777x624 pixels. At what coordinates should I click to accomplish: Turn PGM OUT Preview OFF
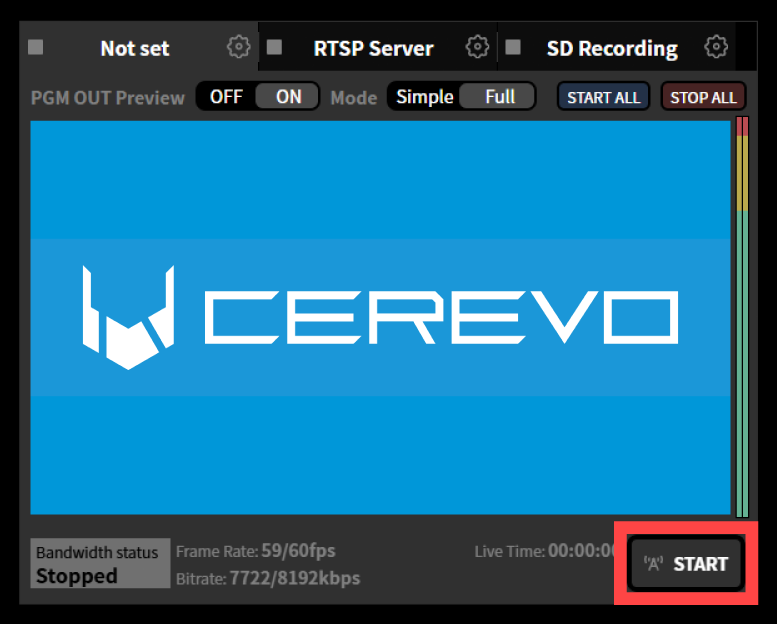tap(226, 97)
